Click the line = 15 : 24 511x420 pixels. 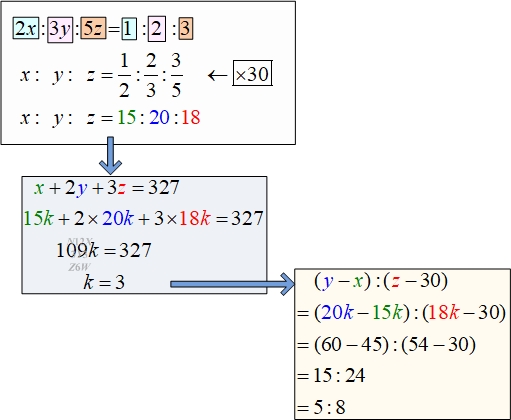pos(331,376)
